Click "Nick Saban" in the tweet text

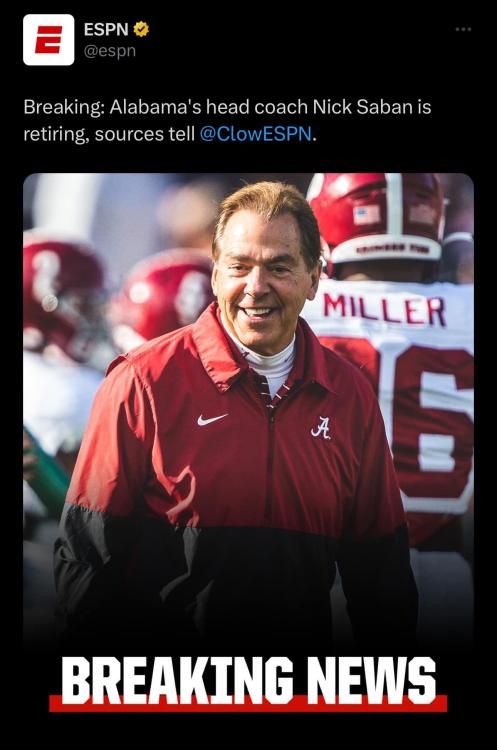pyautogui.click(x=363, y=107)
